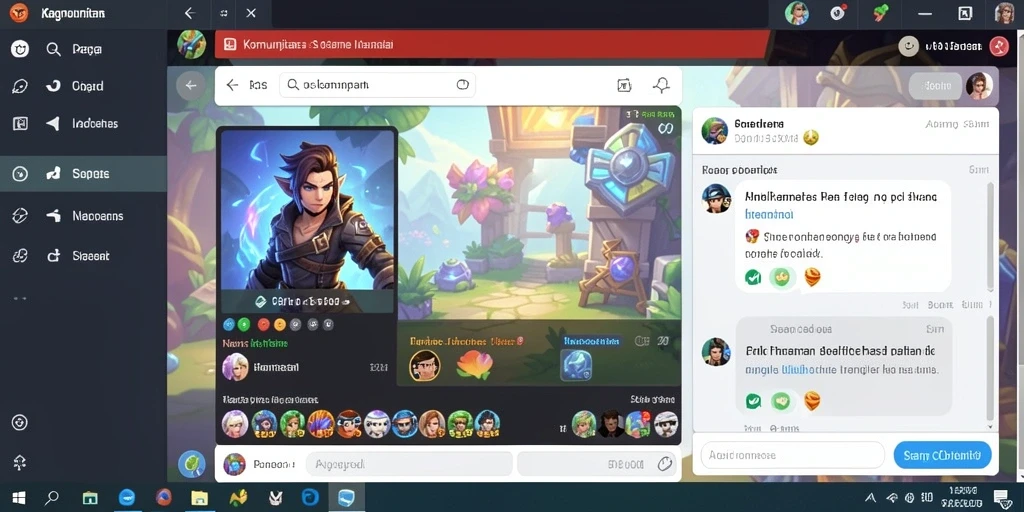Image resolution: width=1024 pixels, height=512 pixels.
Task: Click the gray smiley circle on header bar
Action: [909, 46]
